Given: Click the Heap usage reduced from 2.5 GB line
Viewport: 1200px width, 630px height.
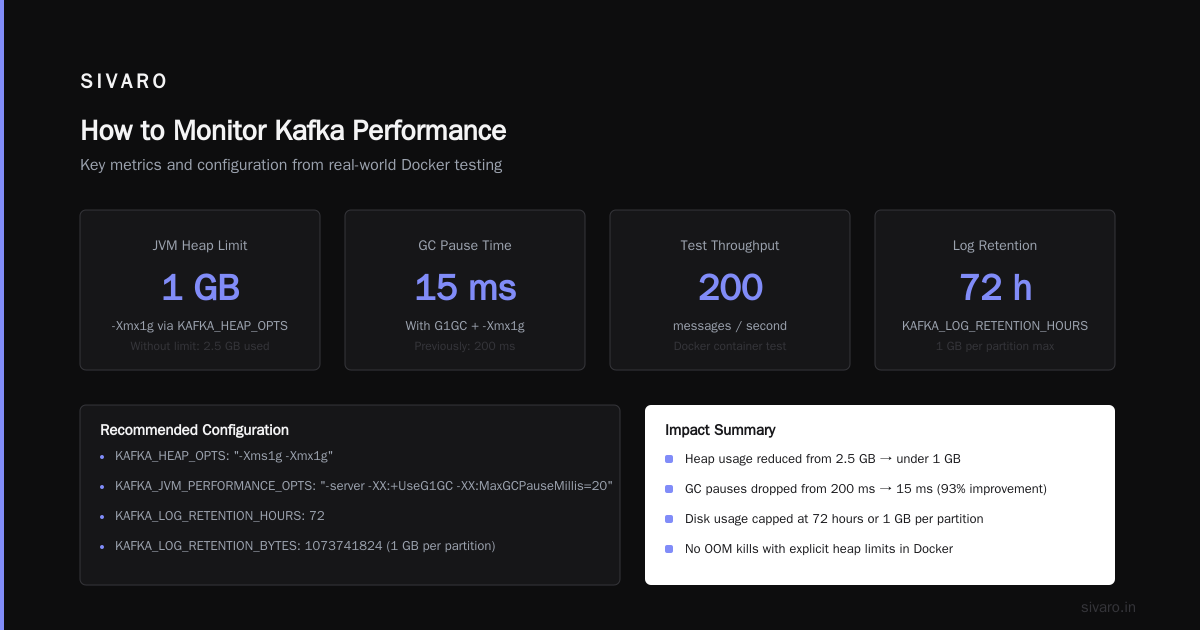Looking at the screenshot, I should pyautogui.click(x=823, y=459).
